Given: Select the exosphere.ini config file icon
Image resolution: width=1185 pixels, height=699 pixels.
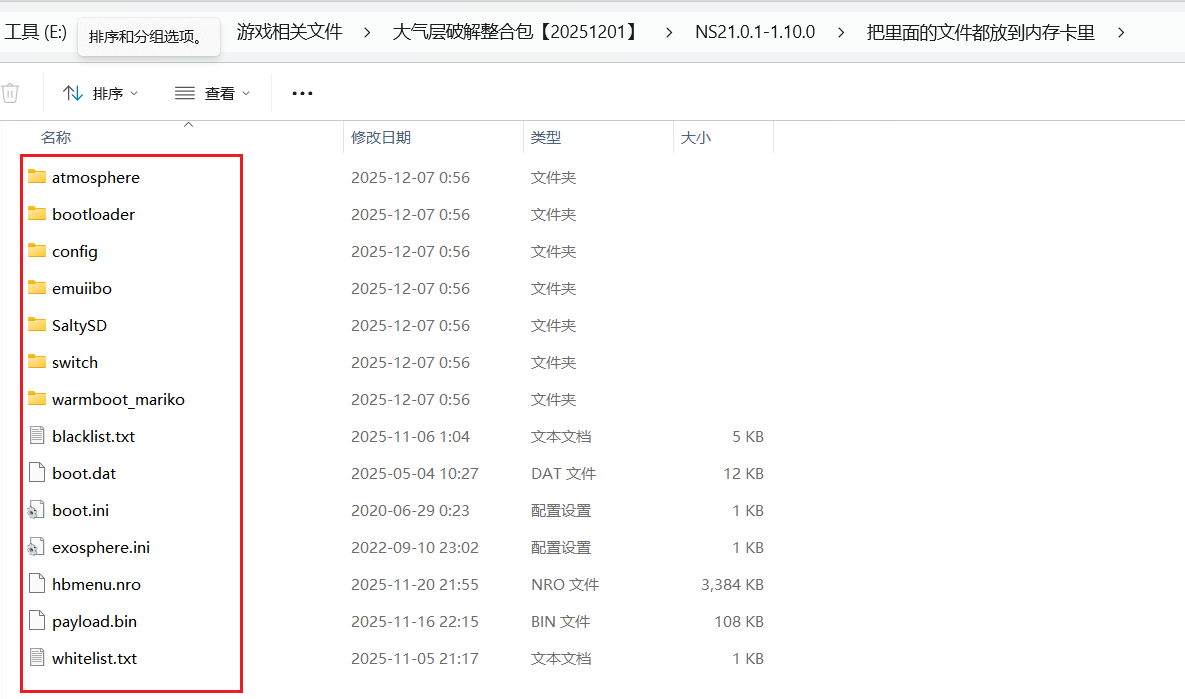Looking at the screenshot, I should click(37, 547).
